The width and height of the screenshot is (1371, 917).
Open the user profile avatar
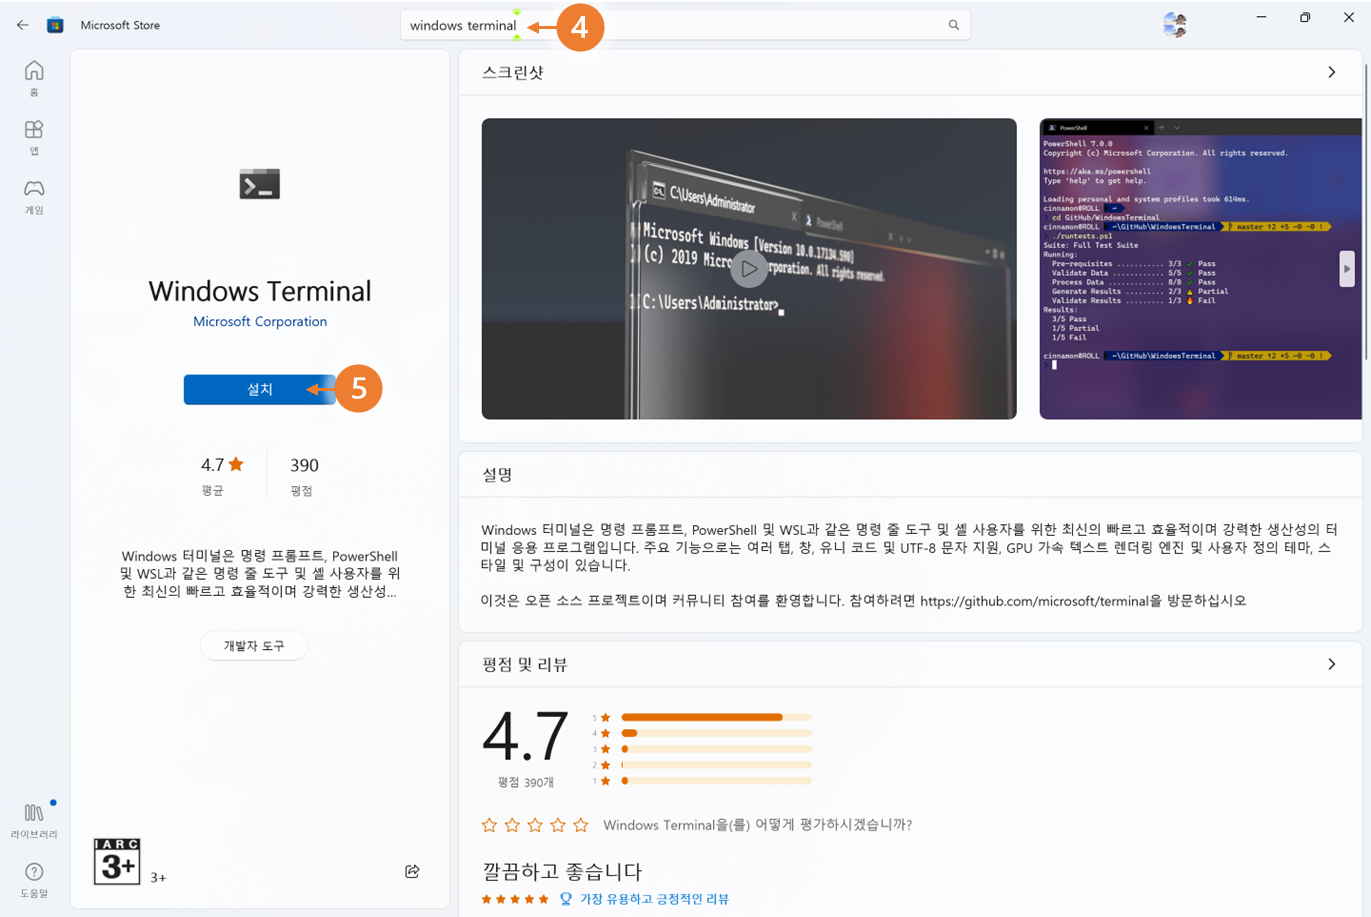[1175, 25]
